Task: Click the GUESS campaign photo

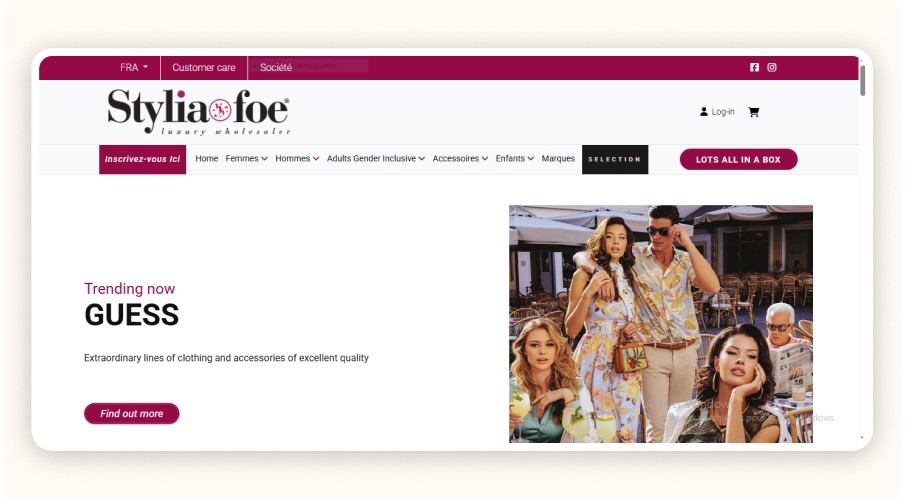Action: (x=661, y=324)
